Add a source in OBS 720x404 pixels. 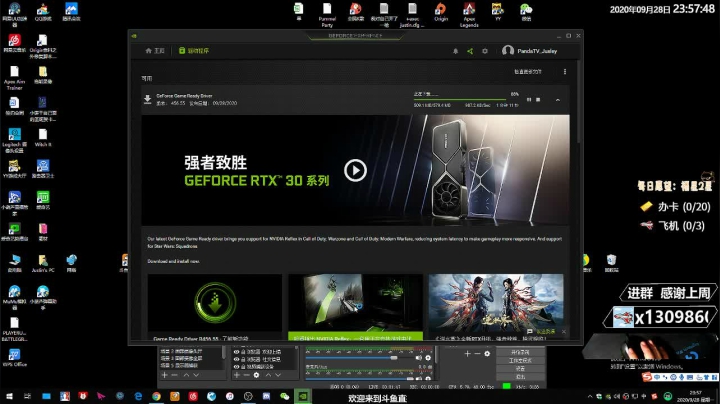pos(236,375)
